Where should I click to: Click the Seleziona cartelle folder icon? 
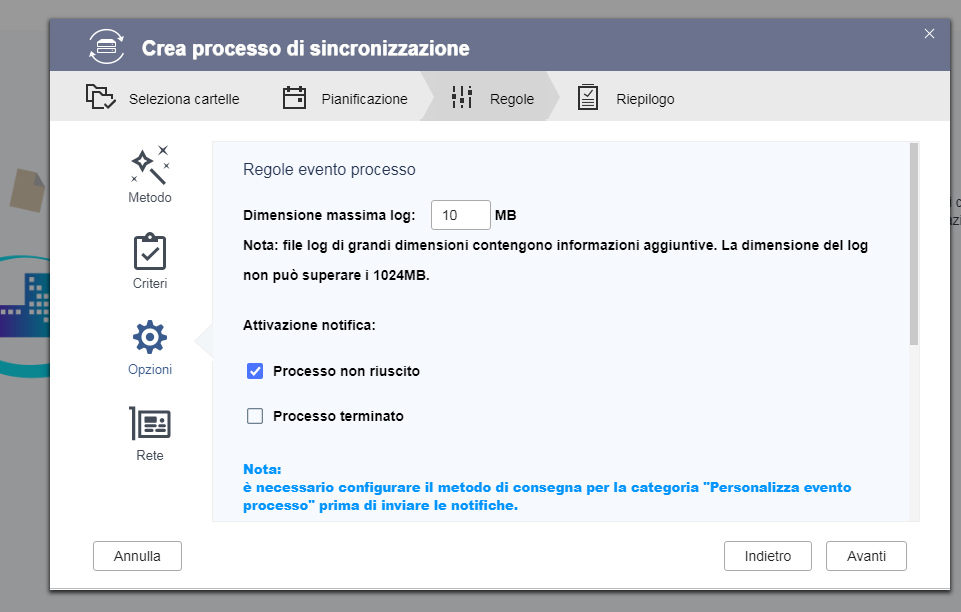pyautogui.click(x=100, y=98)
